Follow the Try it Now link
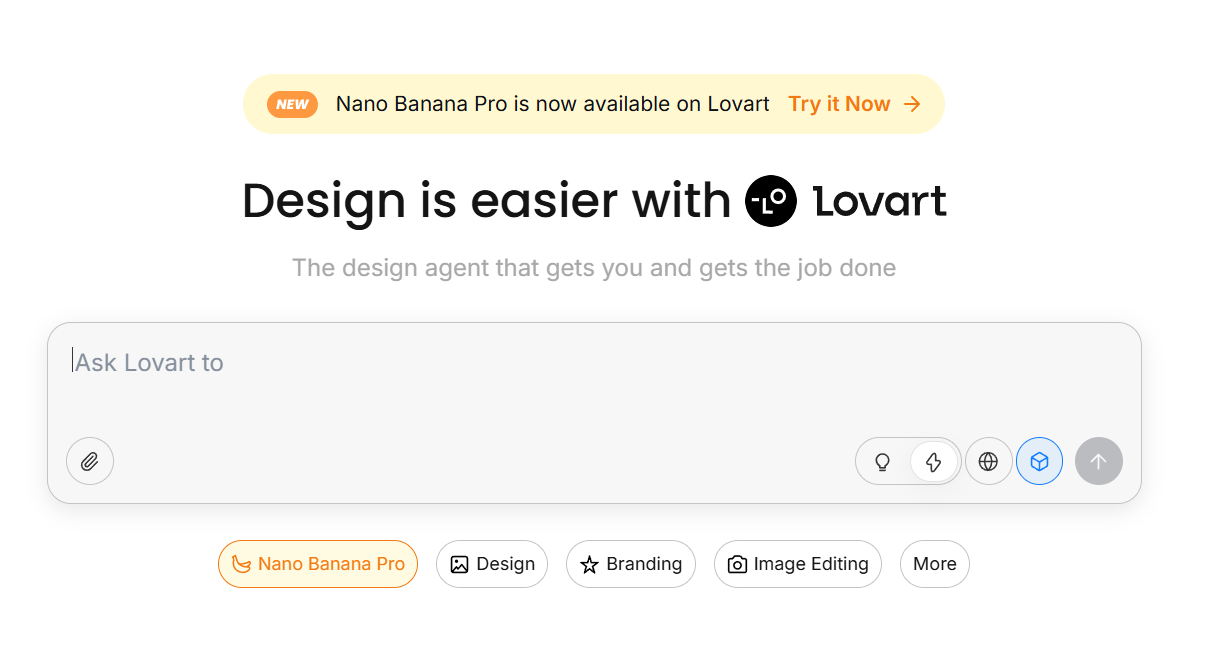The width and height of the screenshot is (1212, 657). 839,103
